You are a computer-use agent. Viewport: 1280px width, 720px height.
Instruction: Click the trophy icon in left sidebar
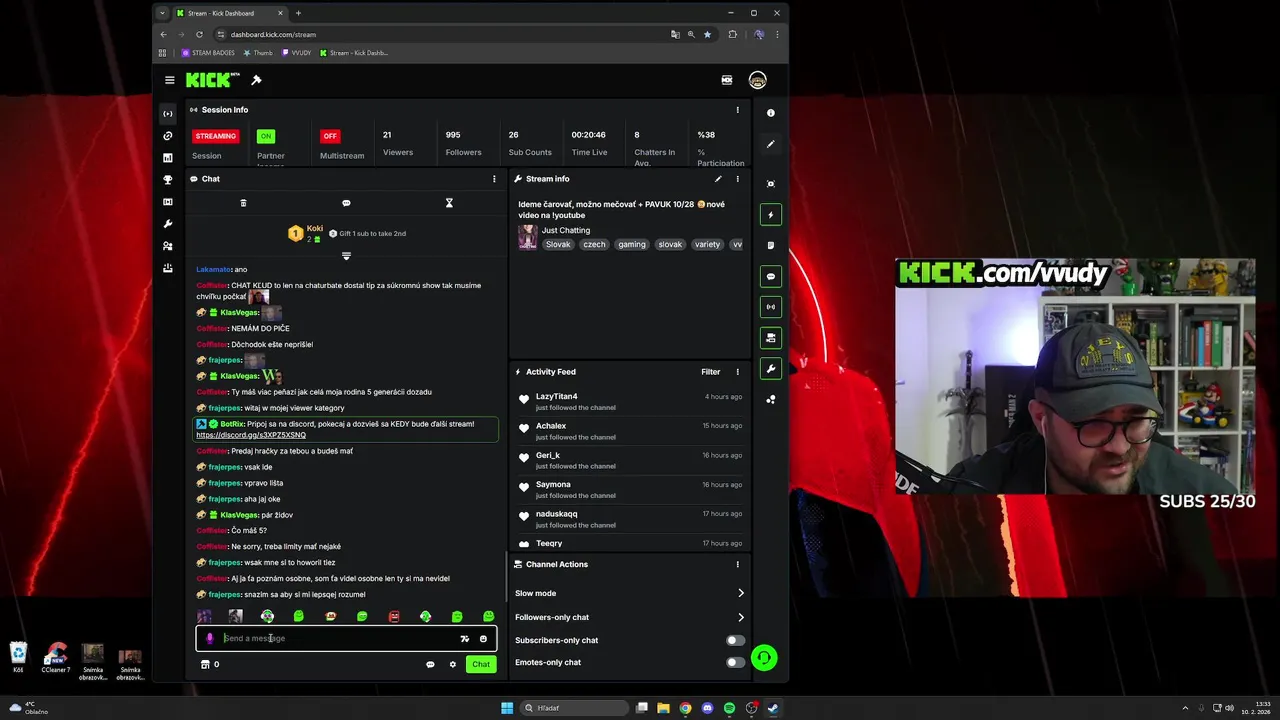click(x=168, y=180)
